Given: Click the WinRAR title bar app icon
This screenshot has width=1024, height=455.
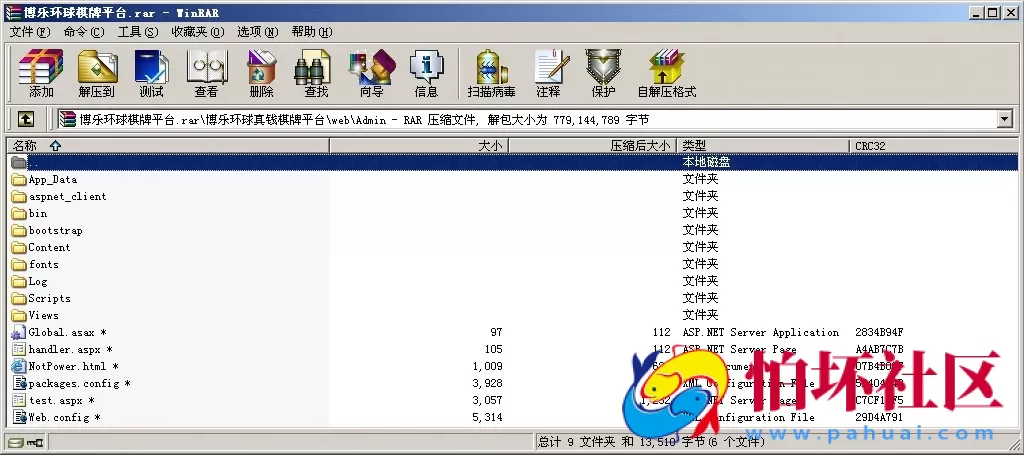Looking at the screenshot, I should (12, 12).
